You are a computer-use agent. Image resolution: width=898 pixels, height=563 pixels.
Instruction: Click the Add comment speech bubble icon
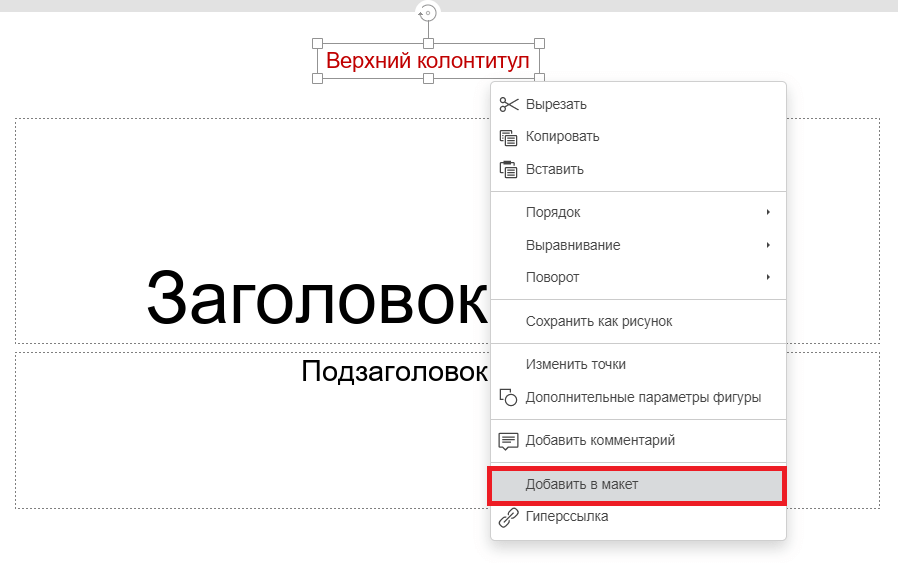509,440
